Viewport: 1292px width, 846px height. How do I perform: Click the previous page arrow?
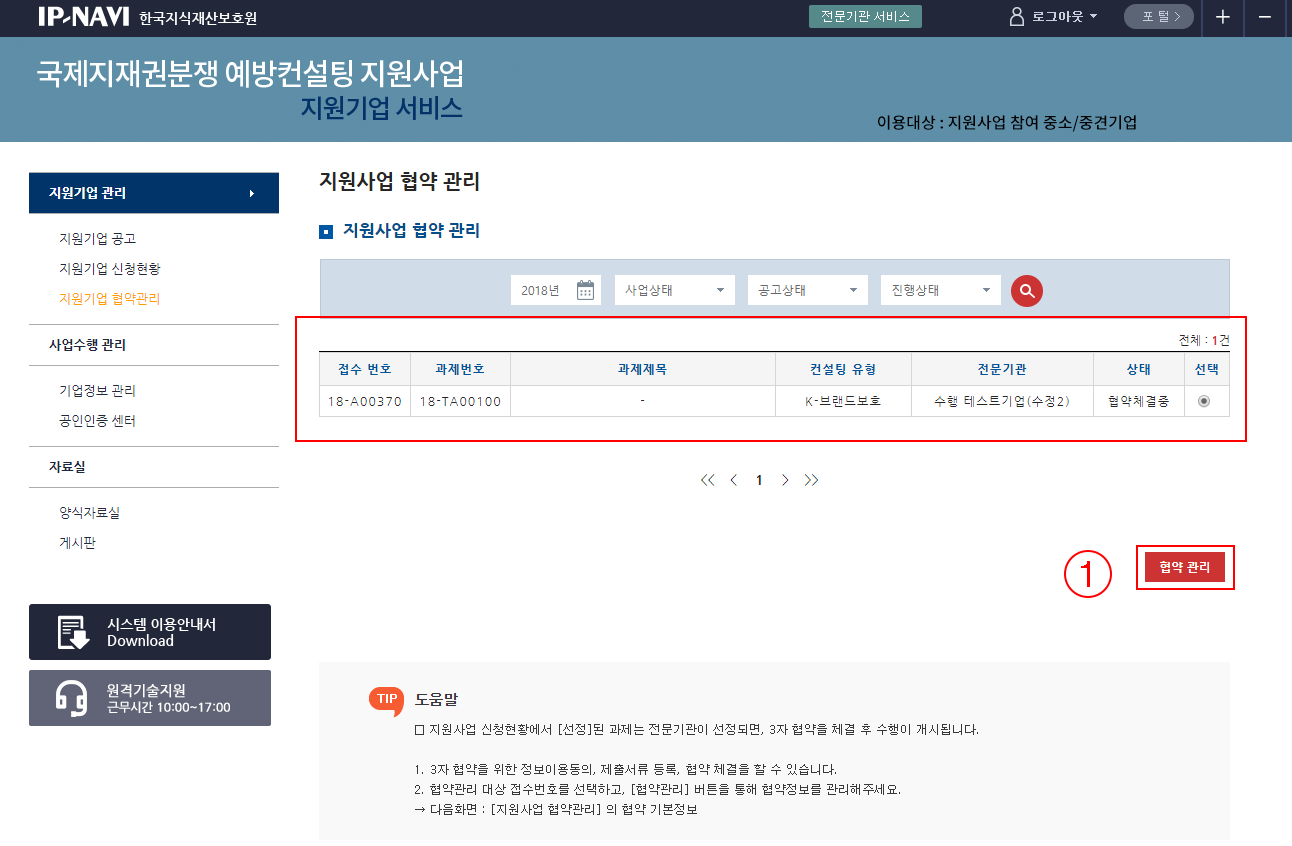[x=734, y=480]
